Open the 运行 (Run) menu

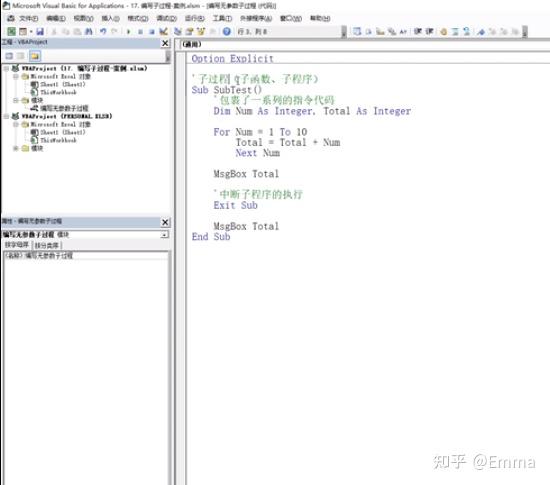195,18
